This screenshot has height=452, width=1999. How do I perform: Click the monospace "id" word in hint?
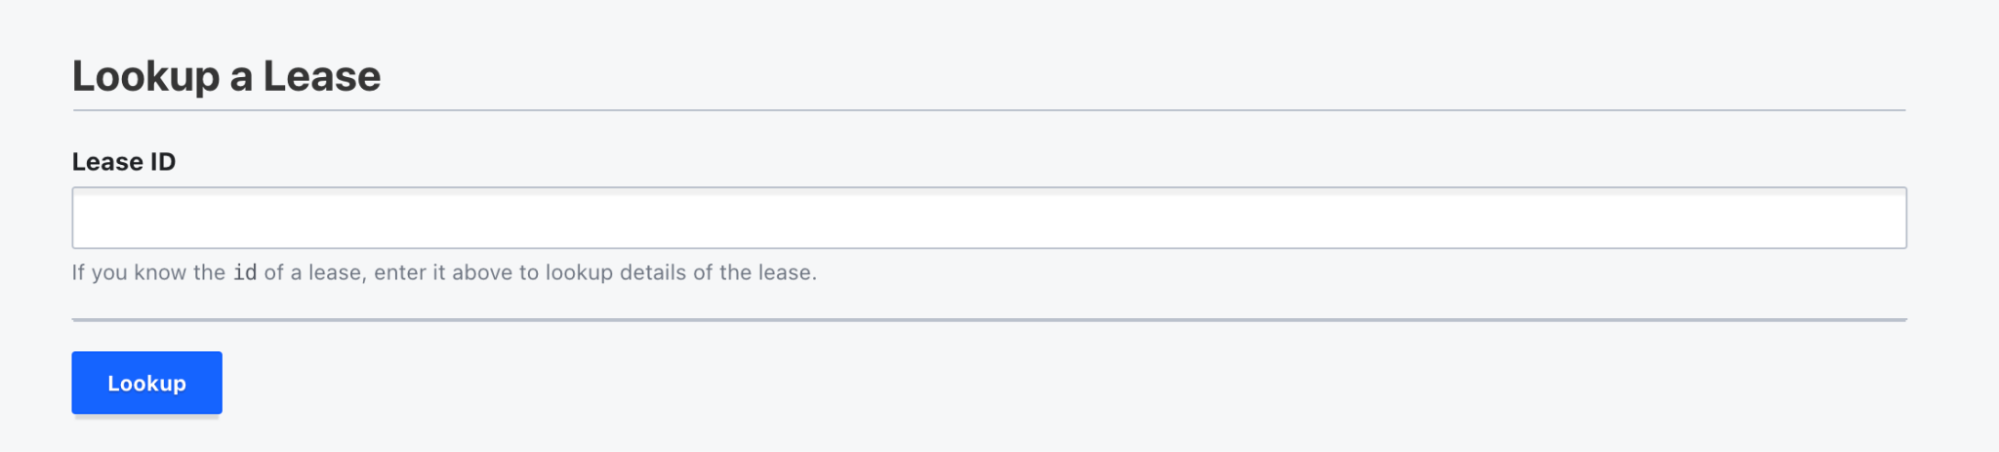click(245, 272)
